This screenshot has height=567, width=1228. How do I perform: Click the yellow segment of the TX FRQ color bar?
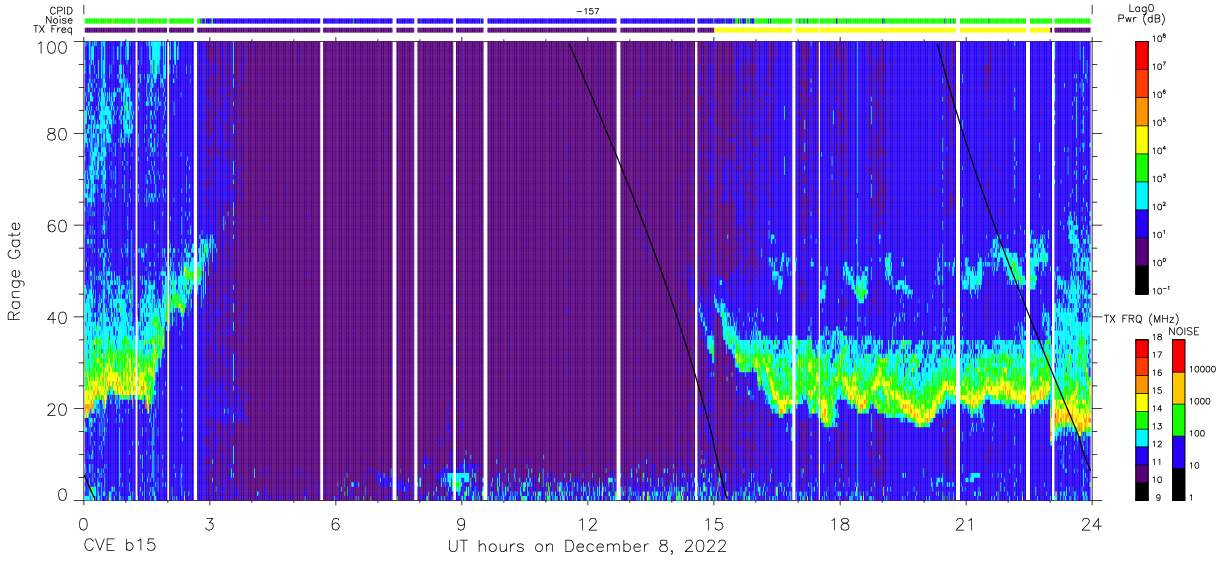tap(1143, 401)
